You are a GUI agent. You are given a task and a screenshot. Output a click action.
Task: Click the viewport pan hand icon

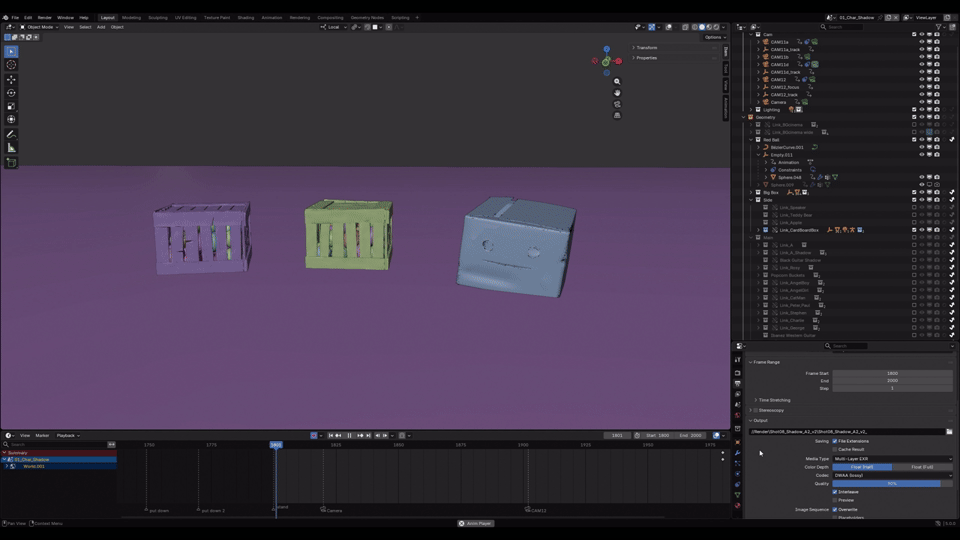(x=617, y=92)
